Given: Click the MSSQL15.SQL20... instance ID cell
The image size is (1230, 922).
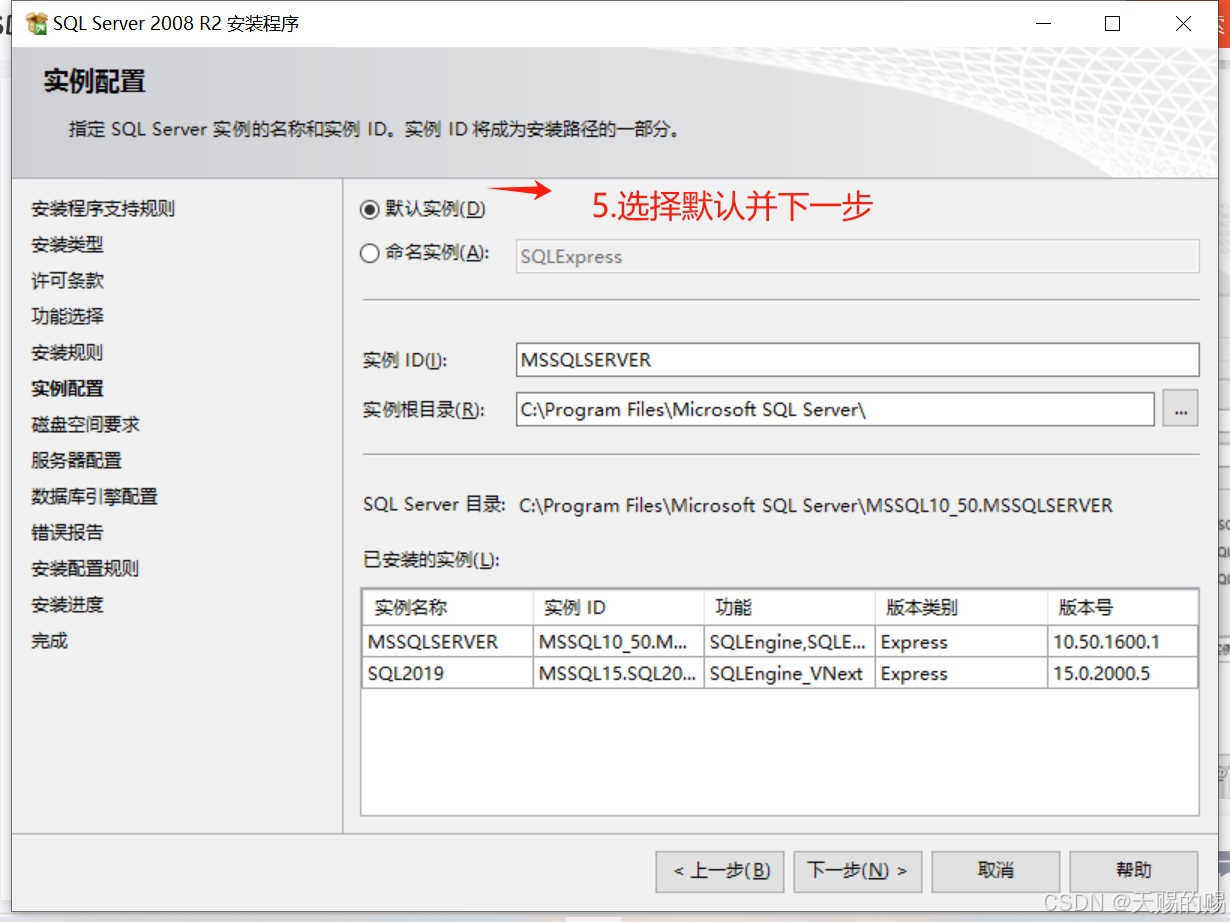Looking at the screenshot, I should [618, 673].
